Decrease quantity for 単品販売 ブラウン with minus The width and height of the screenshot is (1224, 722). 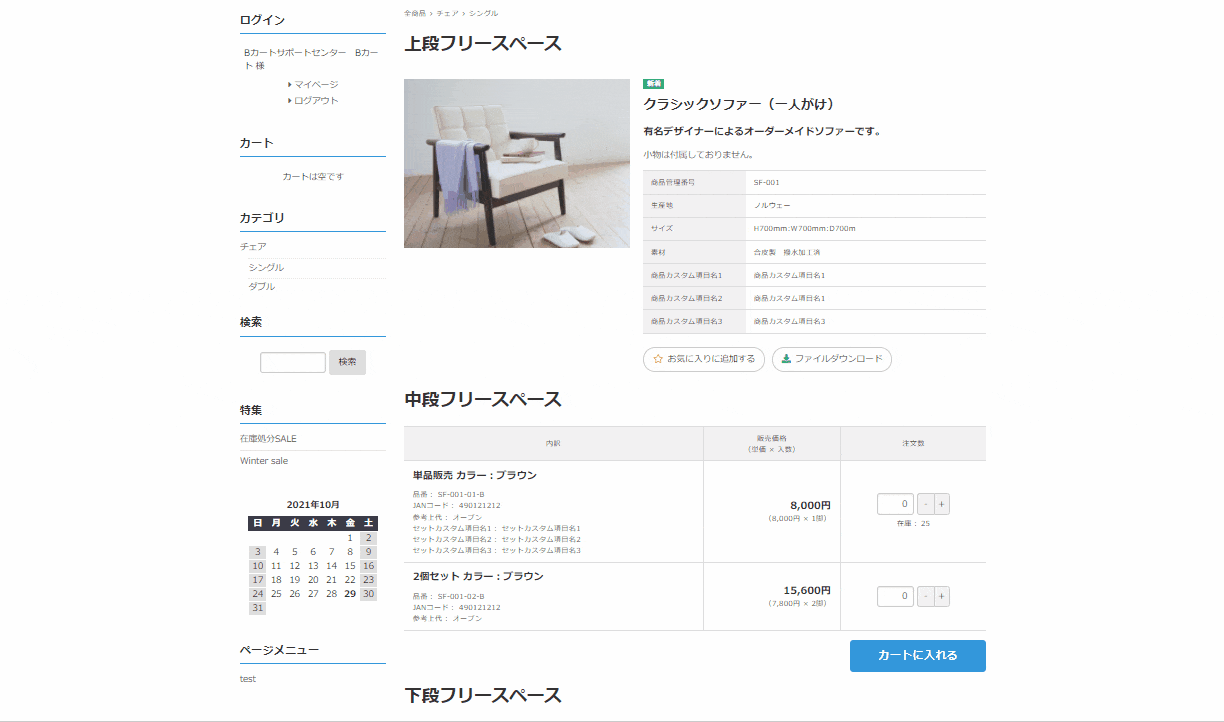[x=925, y=505]
